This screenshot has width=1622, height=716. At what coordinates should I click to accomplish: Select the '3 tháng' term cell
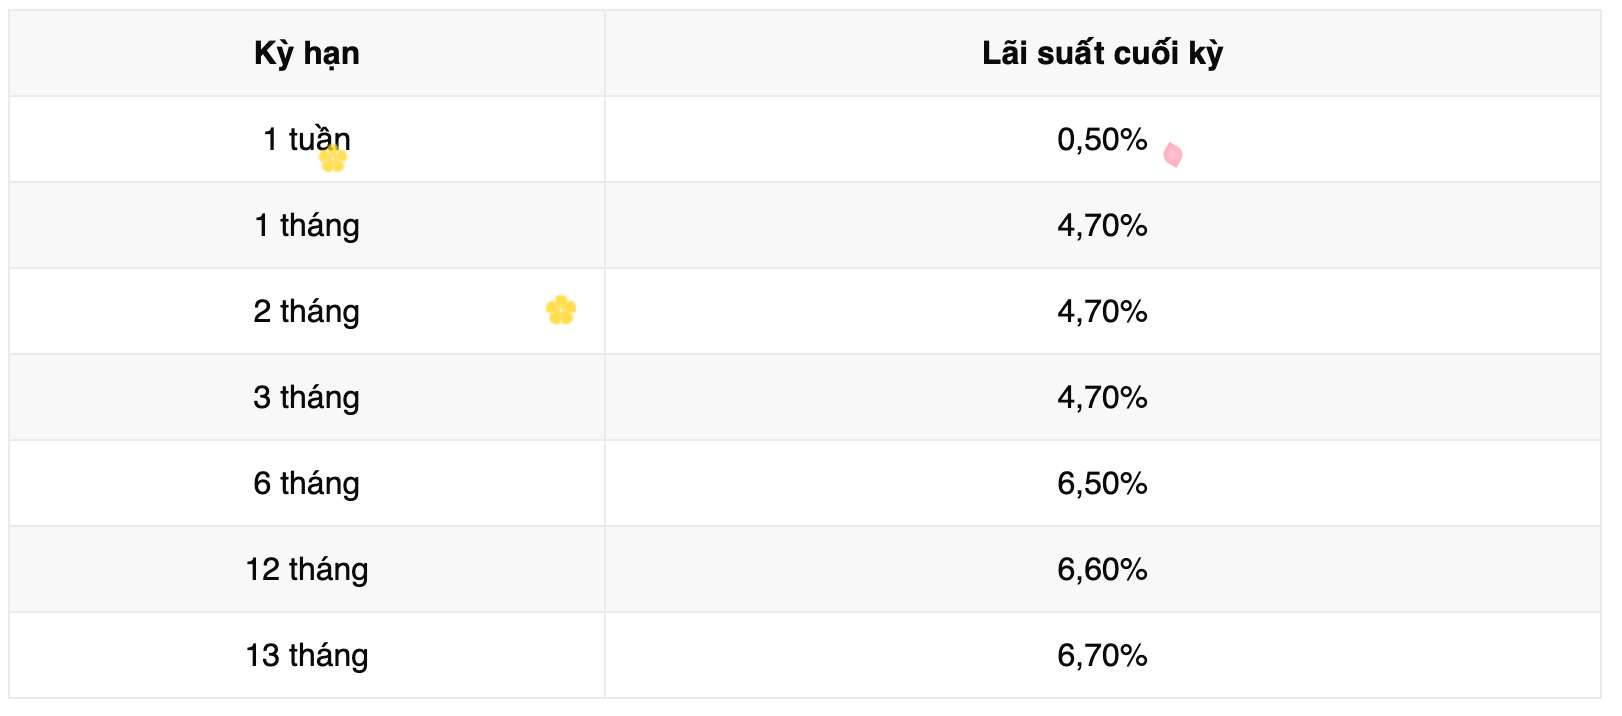[306, 397]
